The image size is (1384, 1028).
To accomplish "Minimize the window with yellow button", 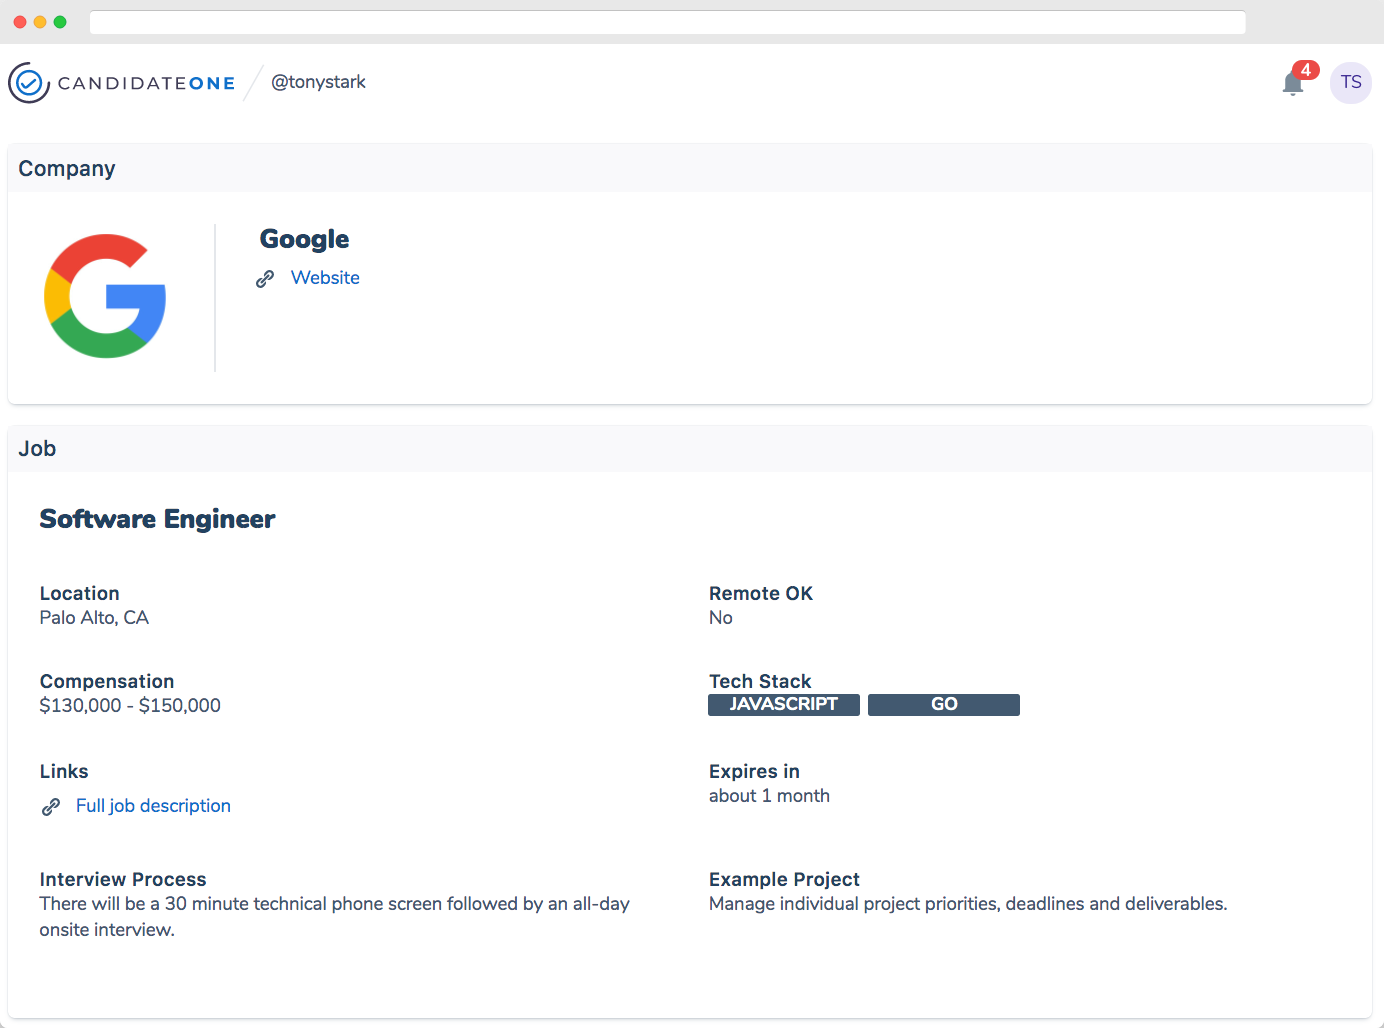I will click(40, 22).
